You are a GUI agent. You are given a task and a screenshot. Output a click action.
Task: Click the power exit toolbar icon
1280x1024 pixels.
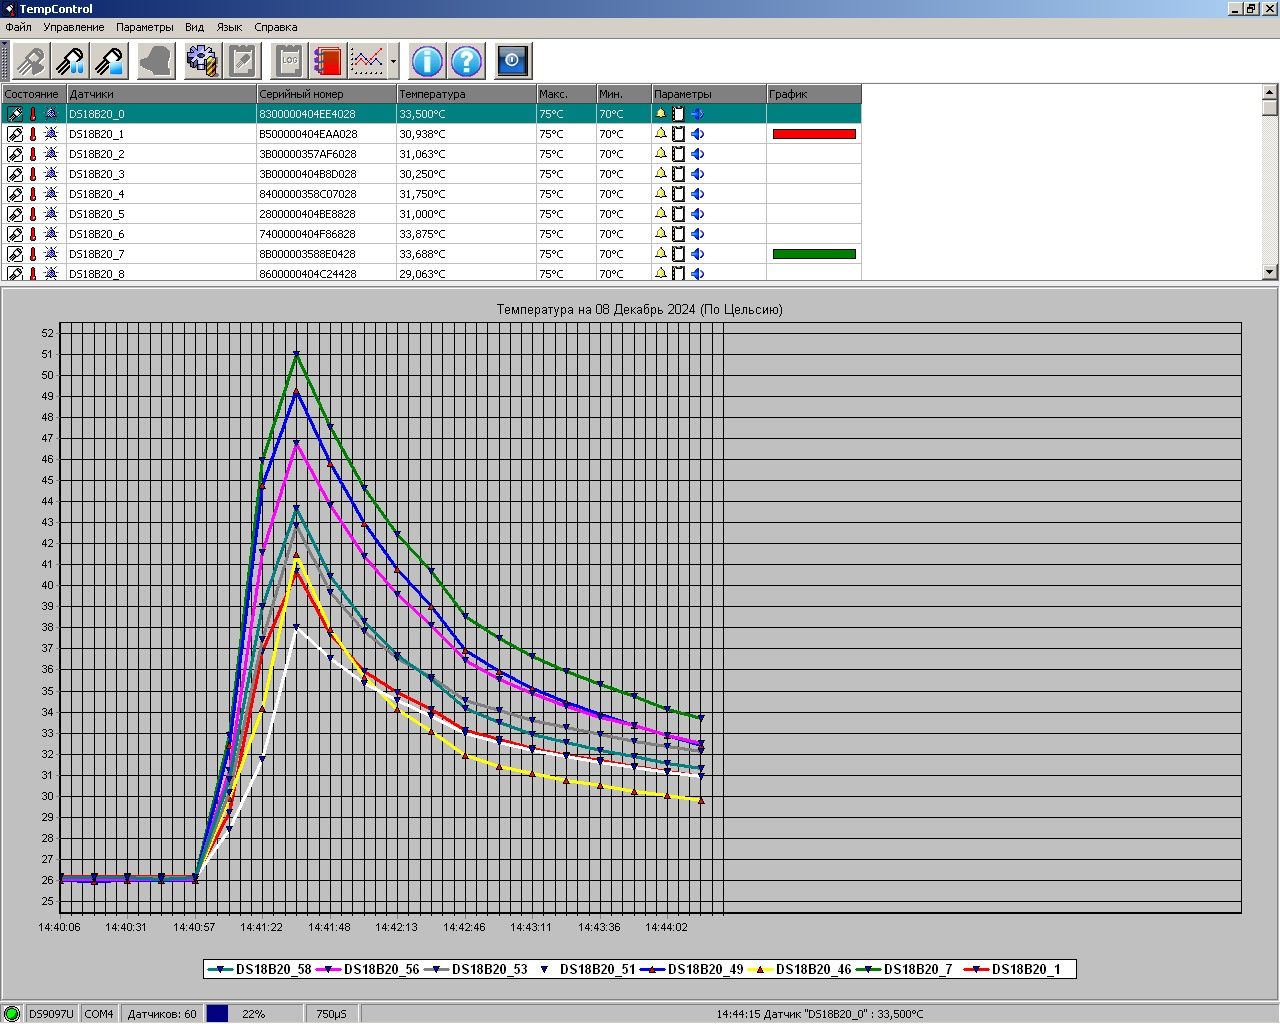click(512, 61)
